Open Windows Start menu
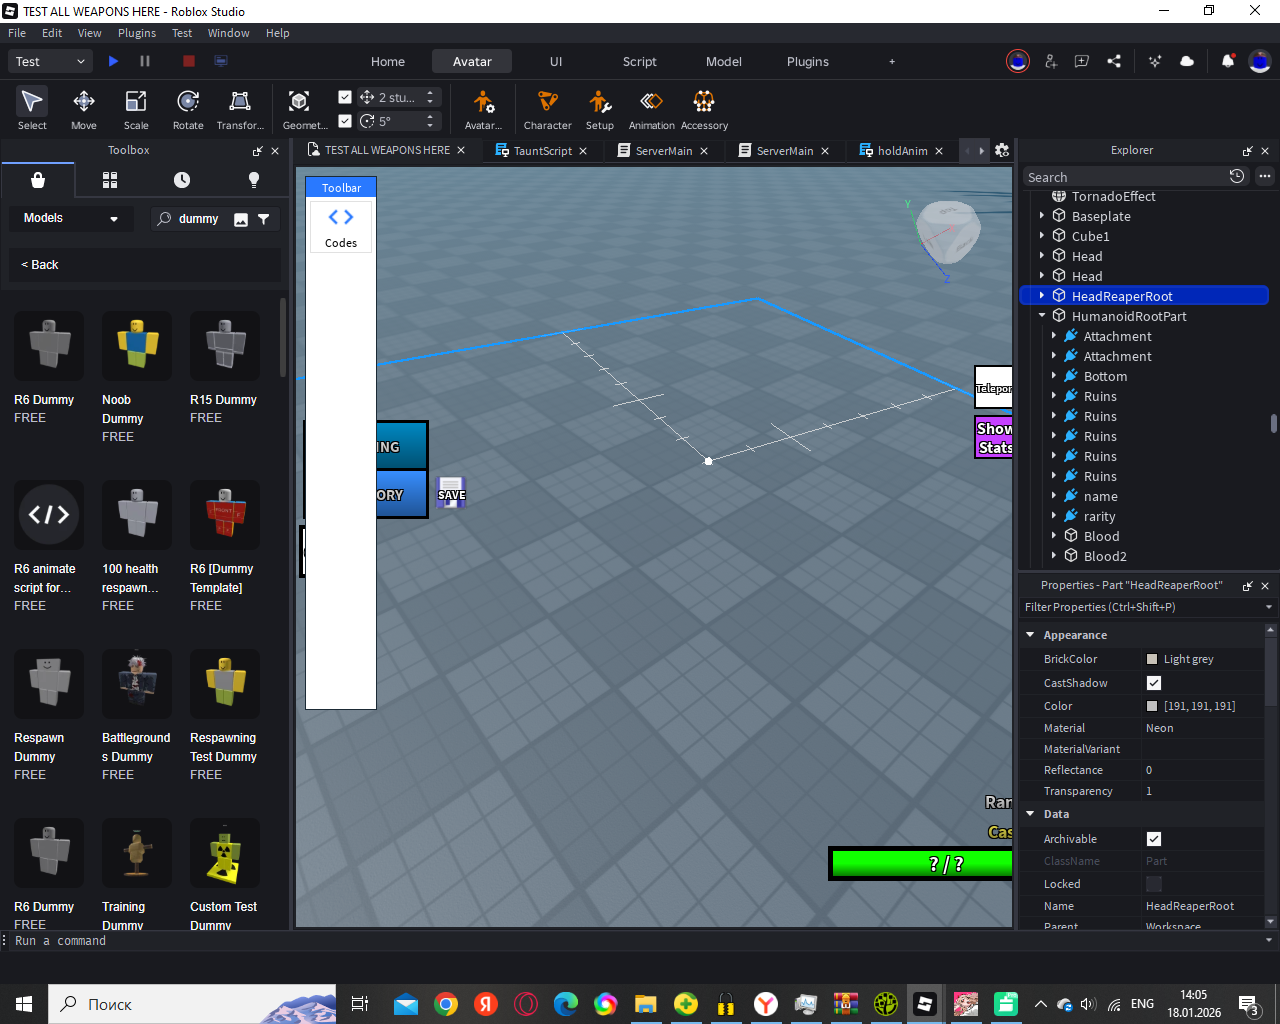The width and height of the screenshot is (1280, 1024). (24, 1004)
